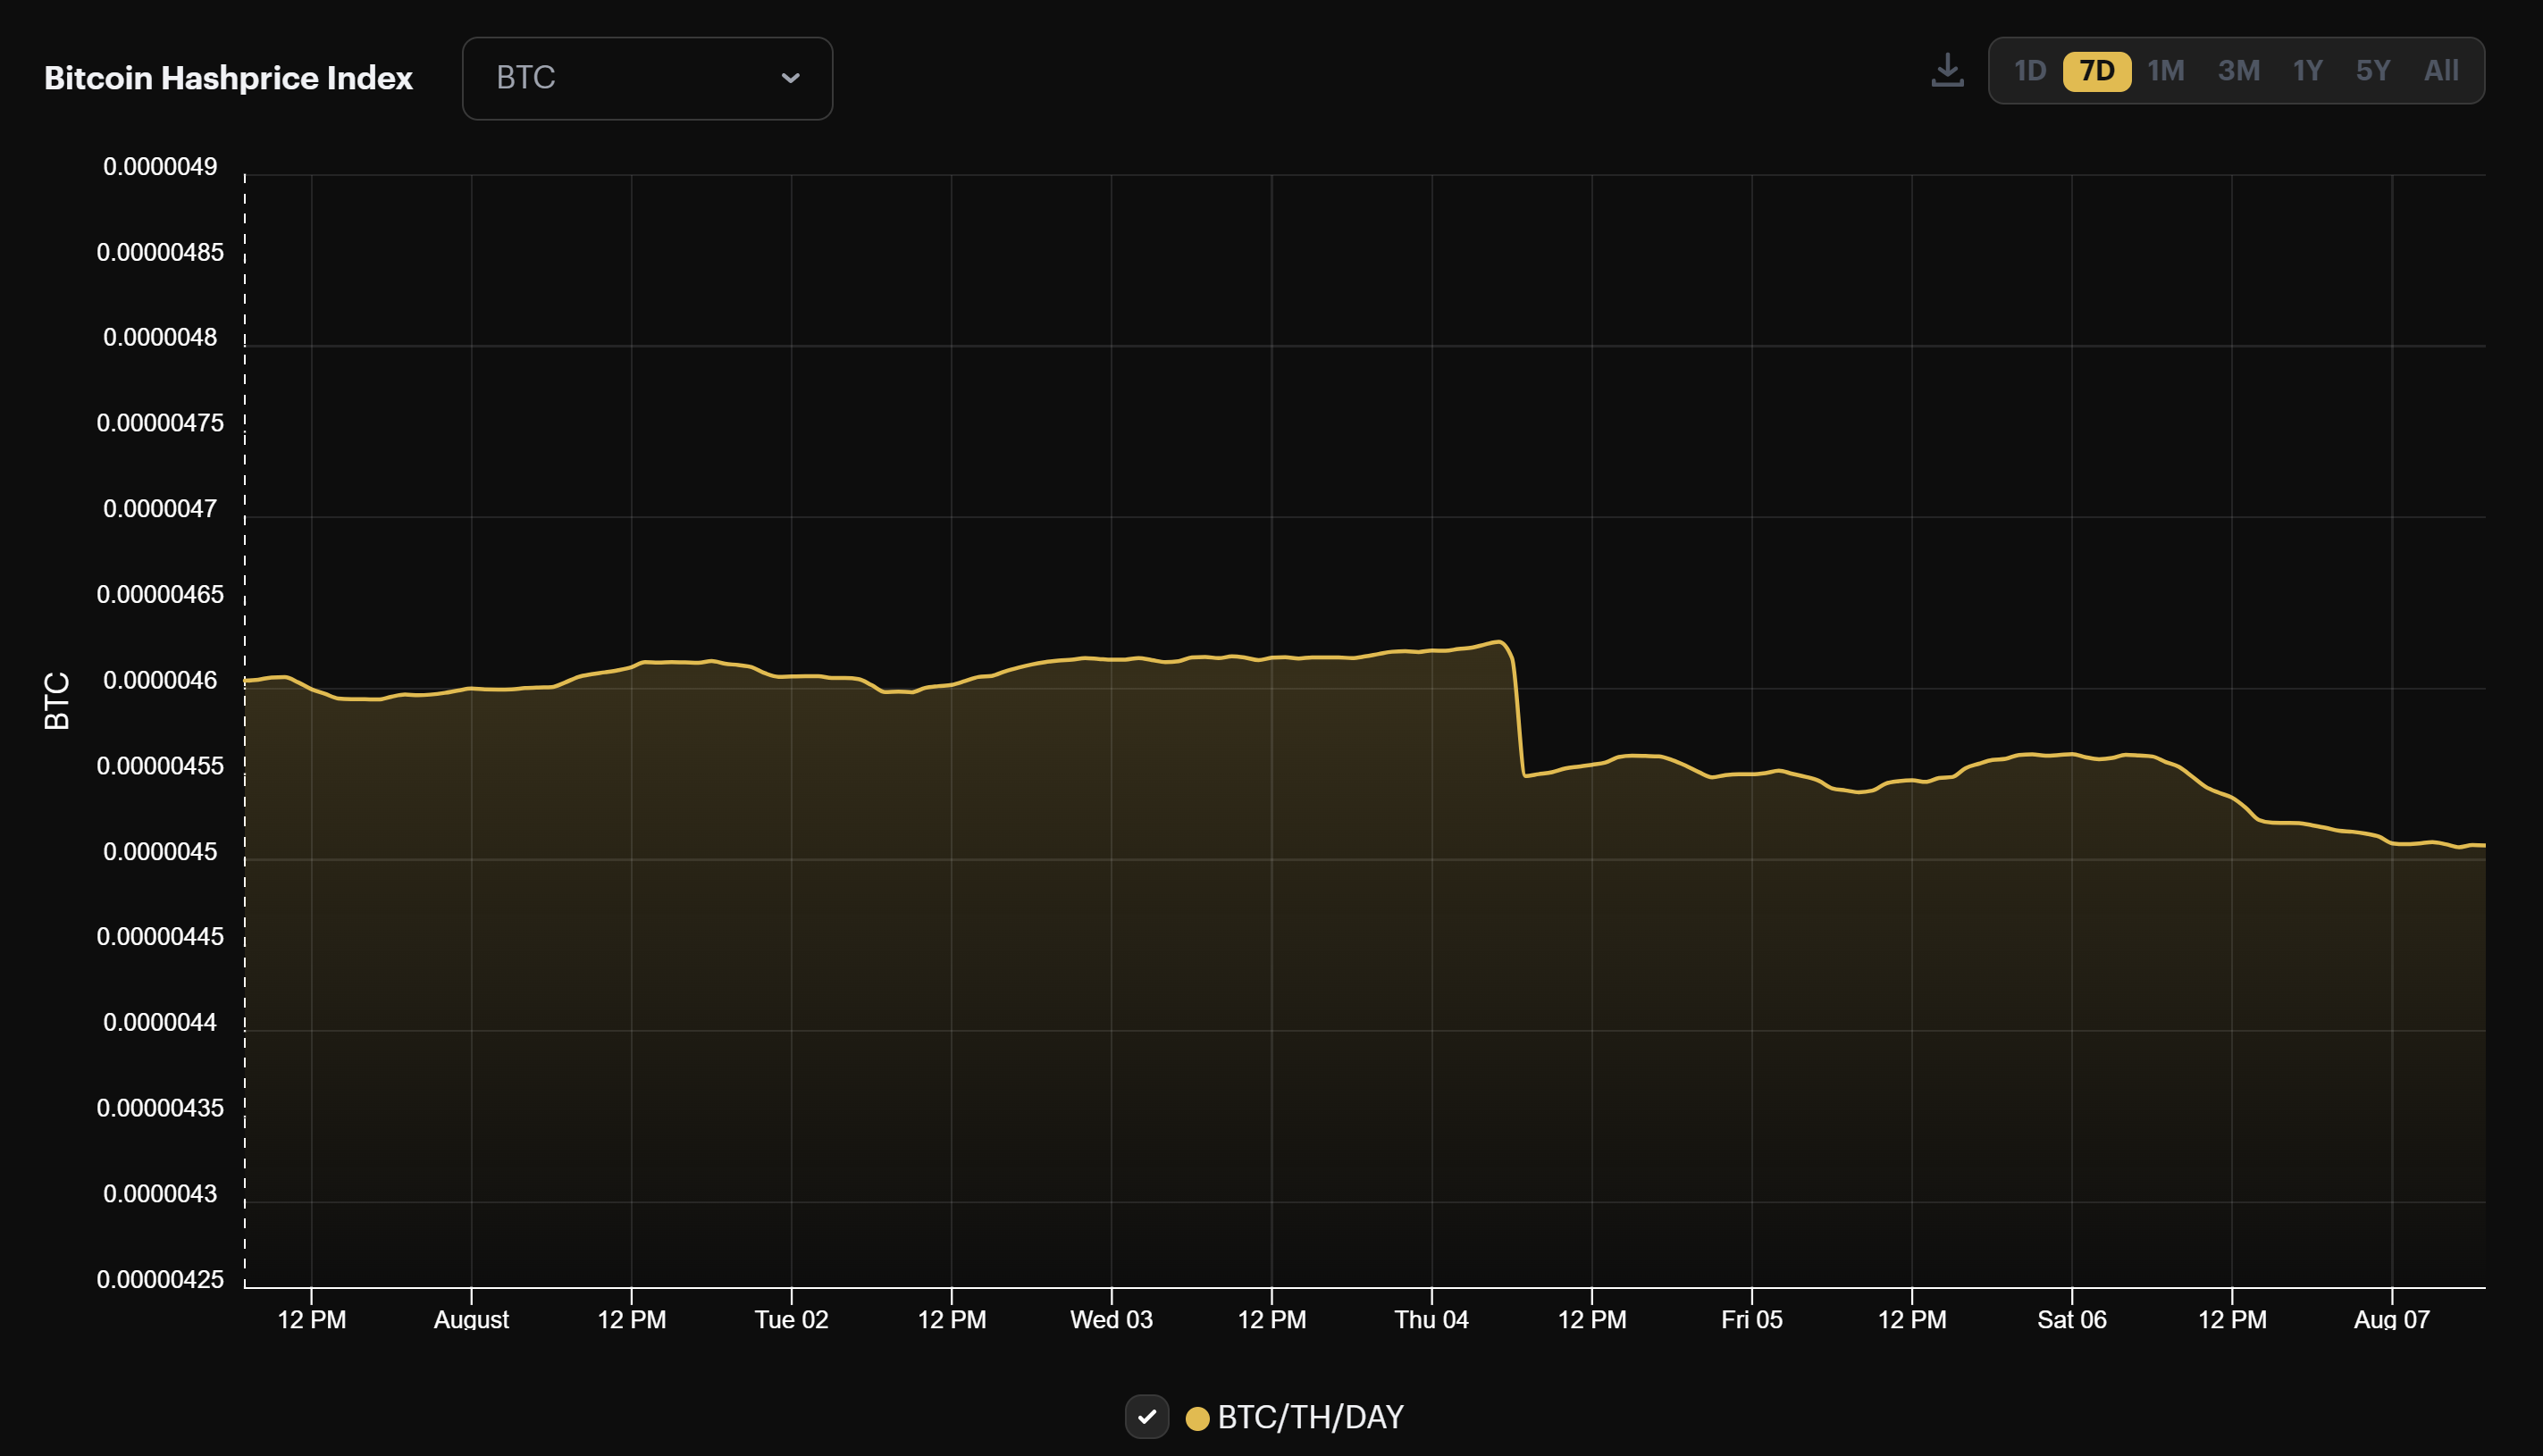Show All historical data

click(x=2440, y=70)
